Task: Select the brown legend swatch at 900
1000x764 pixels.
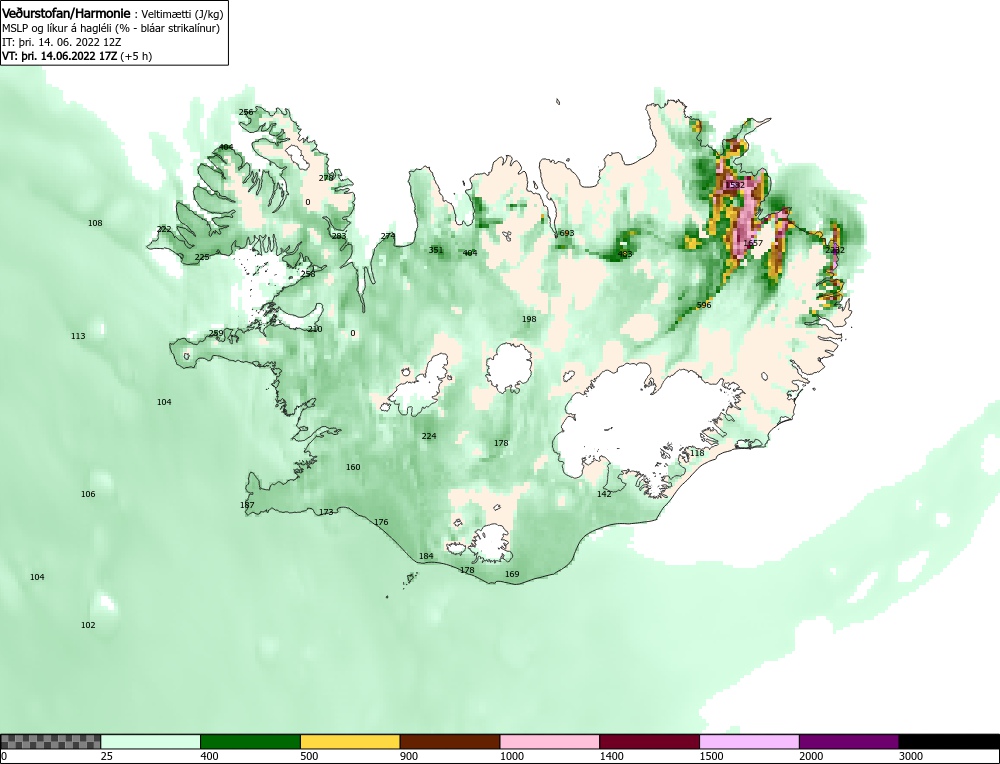Action: click(x=450, y=742)
